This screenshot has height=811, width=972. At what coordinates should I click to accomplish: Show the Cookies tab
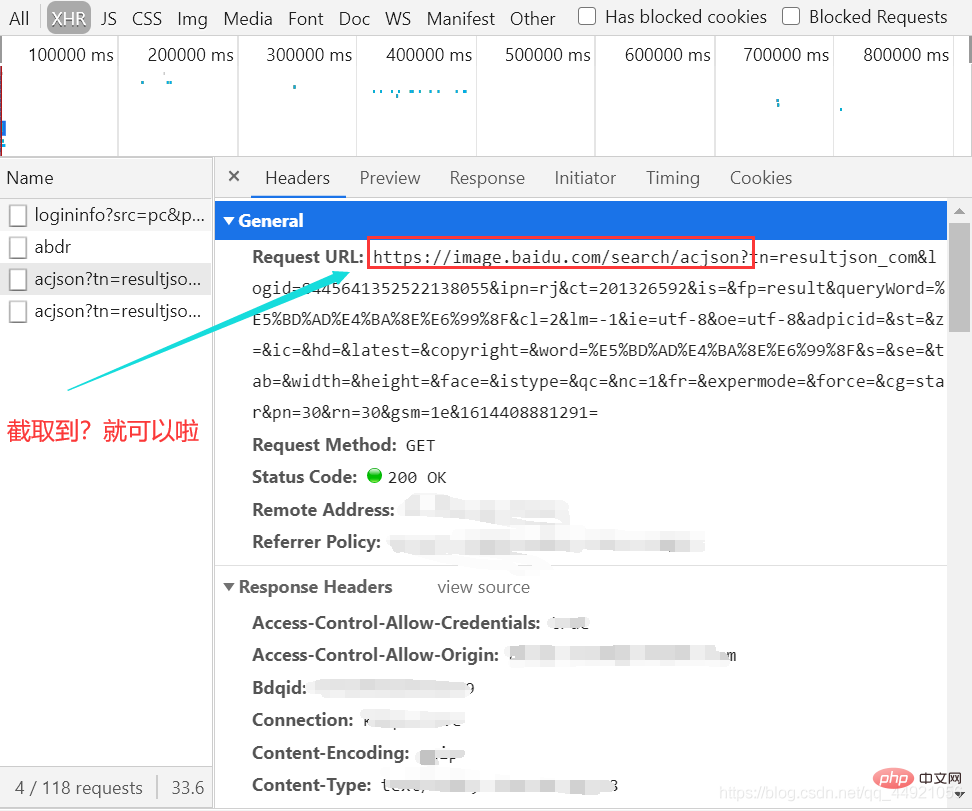coord(760,178)
